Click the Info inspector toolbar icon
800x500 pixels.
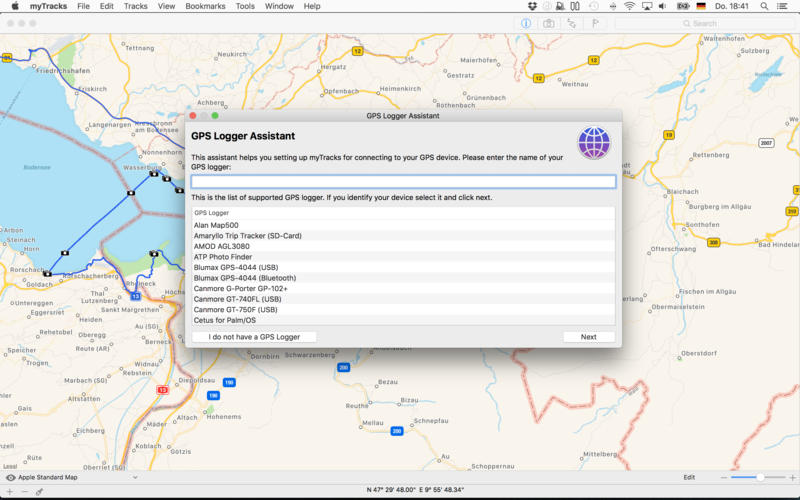pos(526,23)
